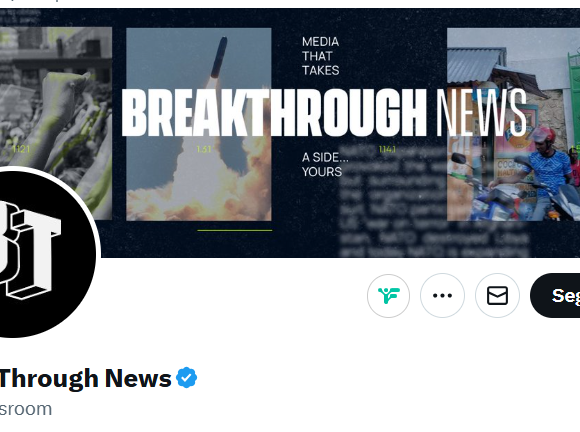
Task: Click the bold 'BREAKTHROUGH' word in the banner
Action: point(273,113)
